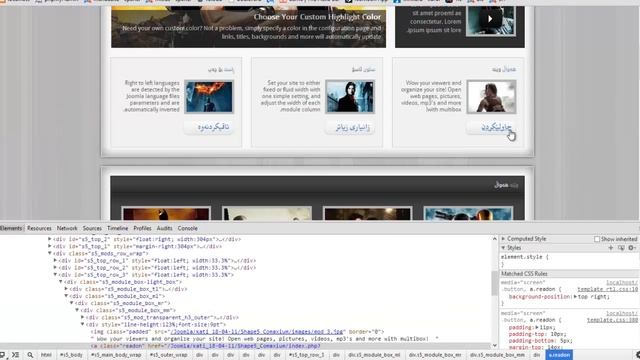
Task: Click the scroll-down arrow of the Elements panel
Action: [x=494, y=346]
